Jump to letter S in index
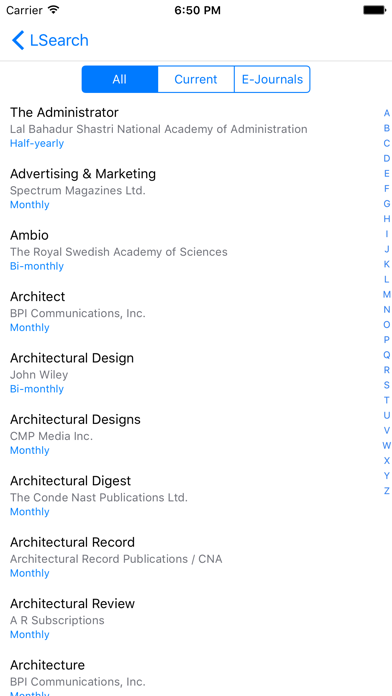Screen dimensions: 392x696 pos(387,385)
